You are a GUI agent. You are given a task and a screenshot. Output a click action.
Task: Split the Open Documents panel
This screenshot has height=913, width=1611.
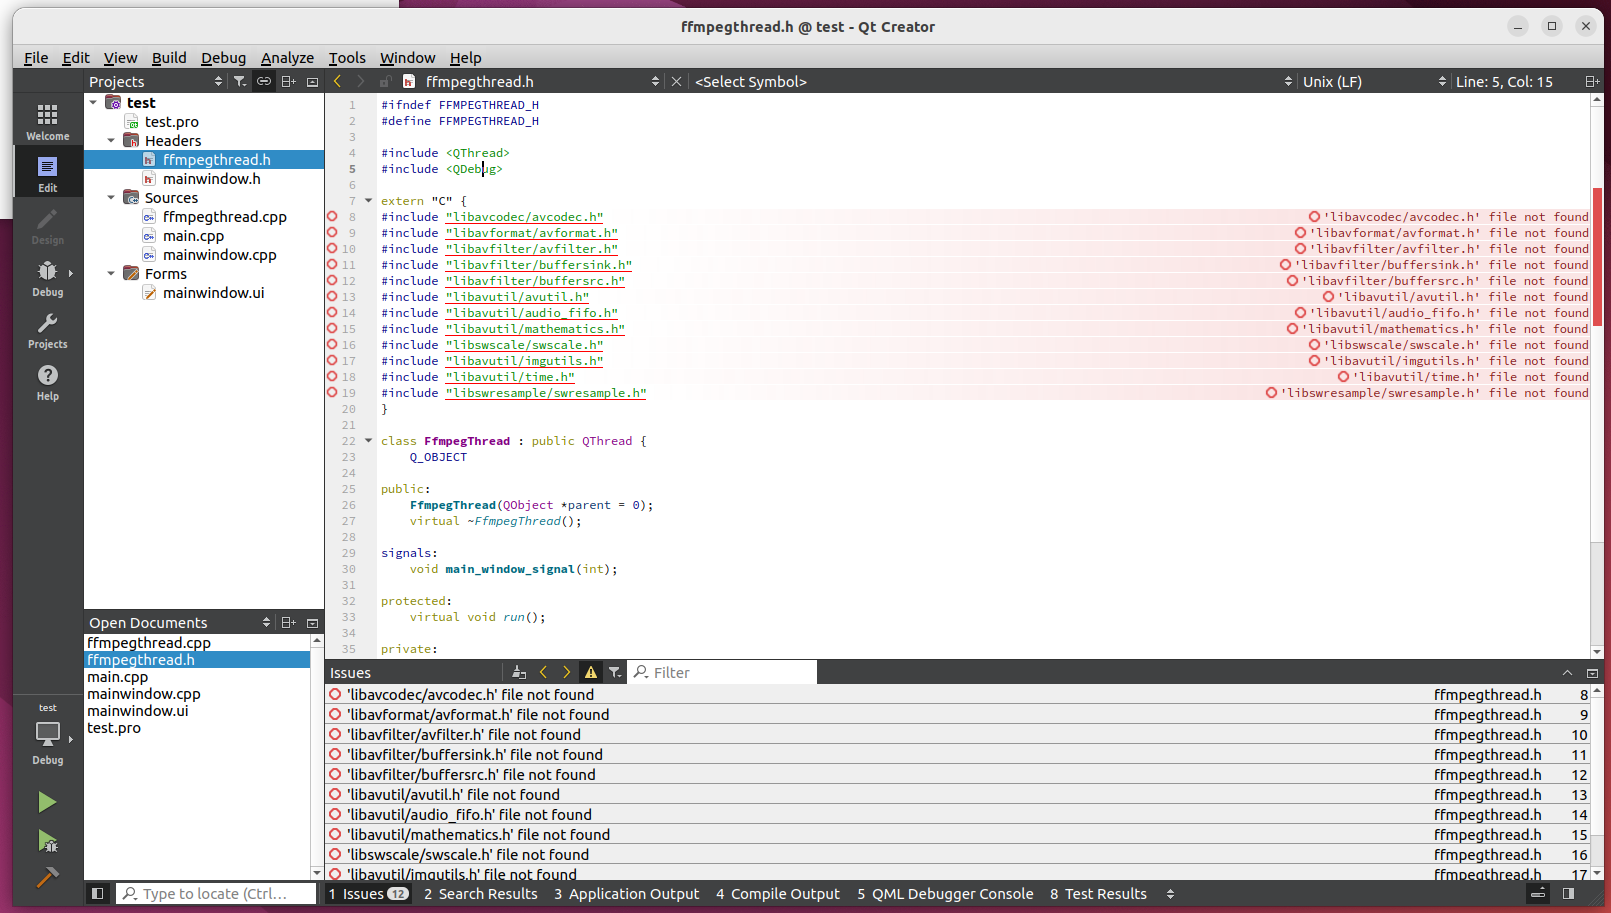click(x=288, y=622)
